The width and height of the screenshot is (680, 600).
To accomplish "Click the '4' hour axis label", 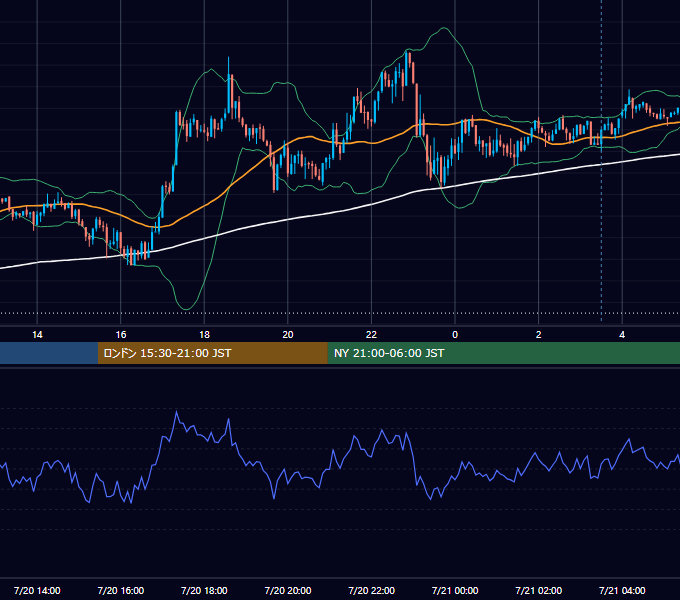I will click(x=622, y=335).
